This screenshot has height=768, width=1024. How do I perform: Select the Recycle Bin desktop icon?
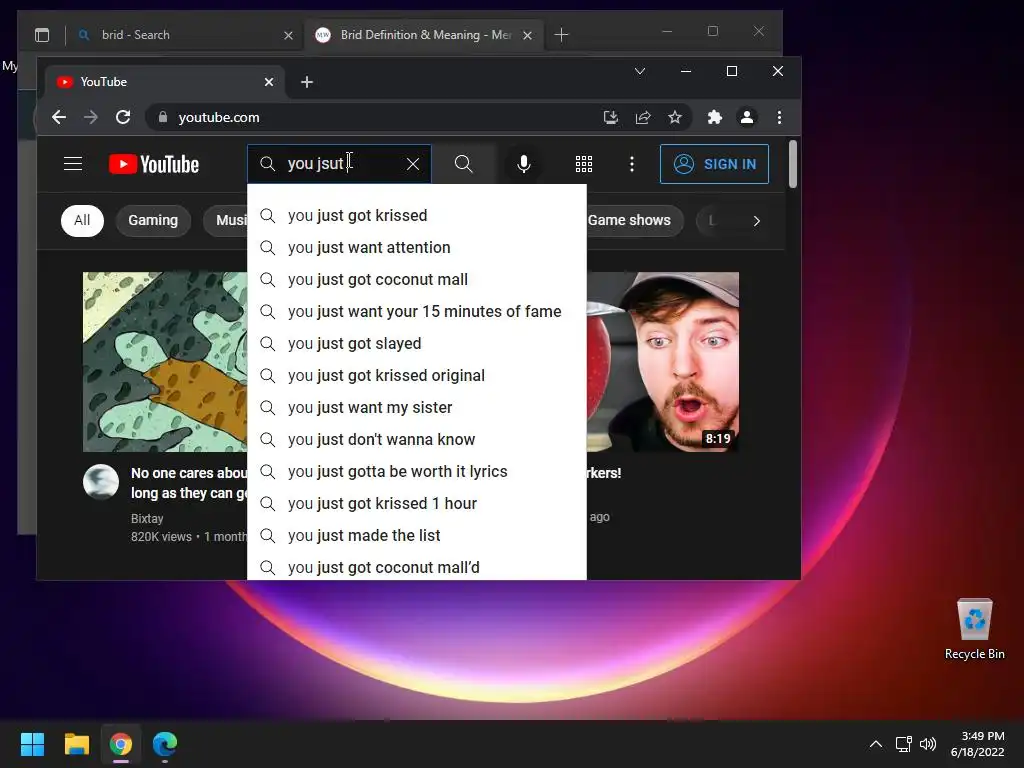pyautogui.click(x=974, y=629)
